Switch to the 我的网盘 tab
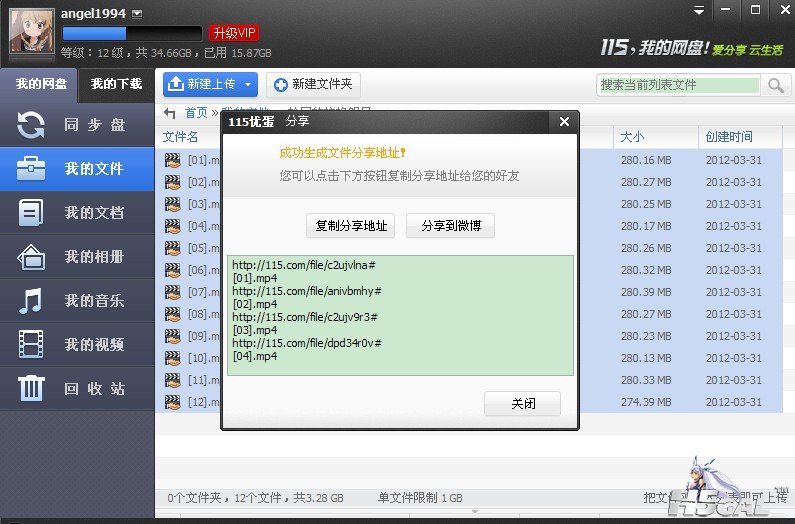 40,84
